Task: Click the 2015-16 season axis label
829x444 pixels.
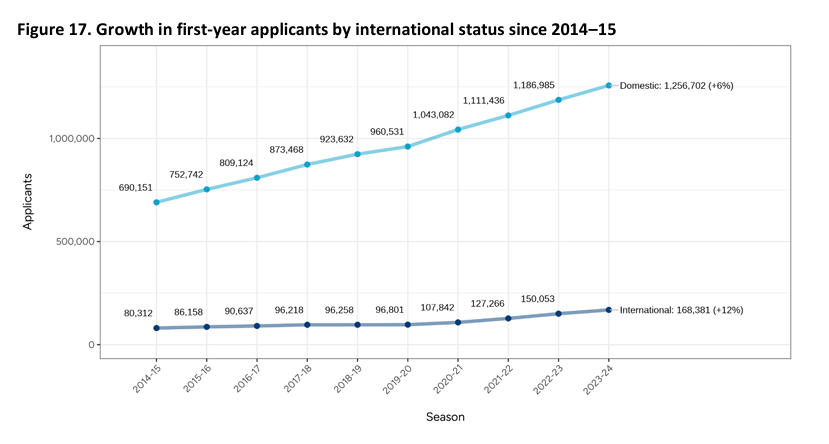Action: pos(197,378)
